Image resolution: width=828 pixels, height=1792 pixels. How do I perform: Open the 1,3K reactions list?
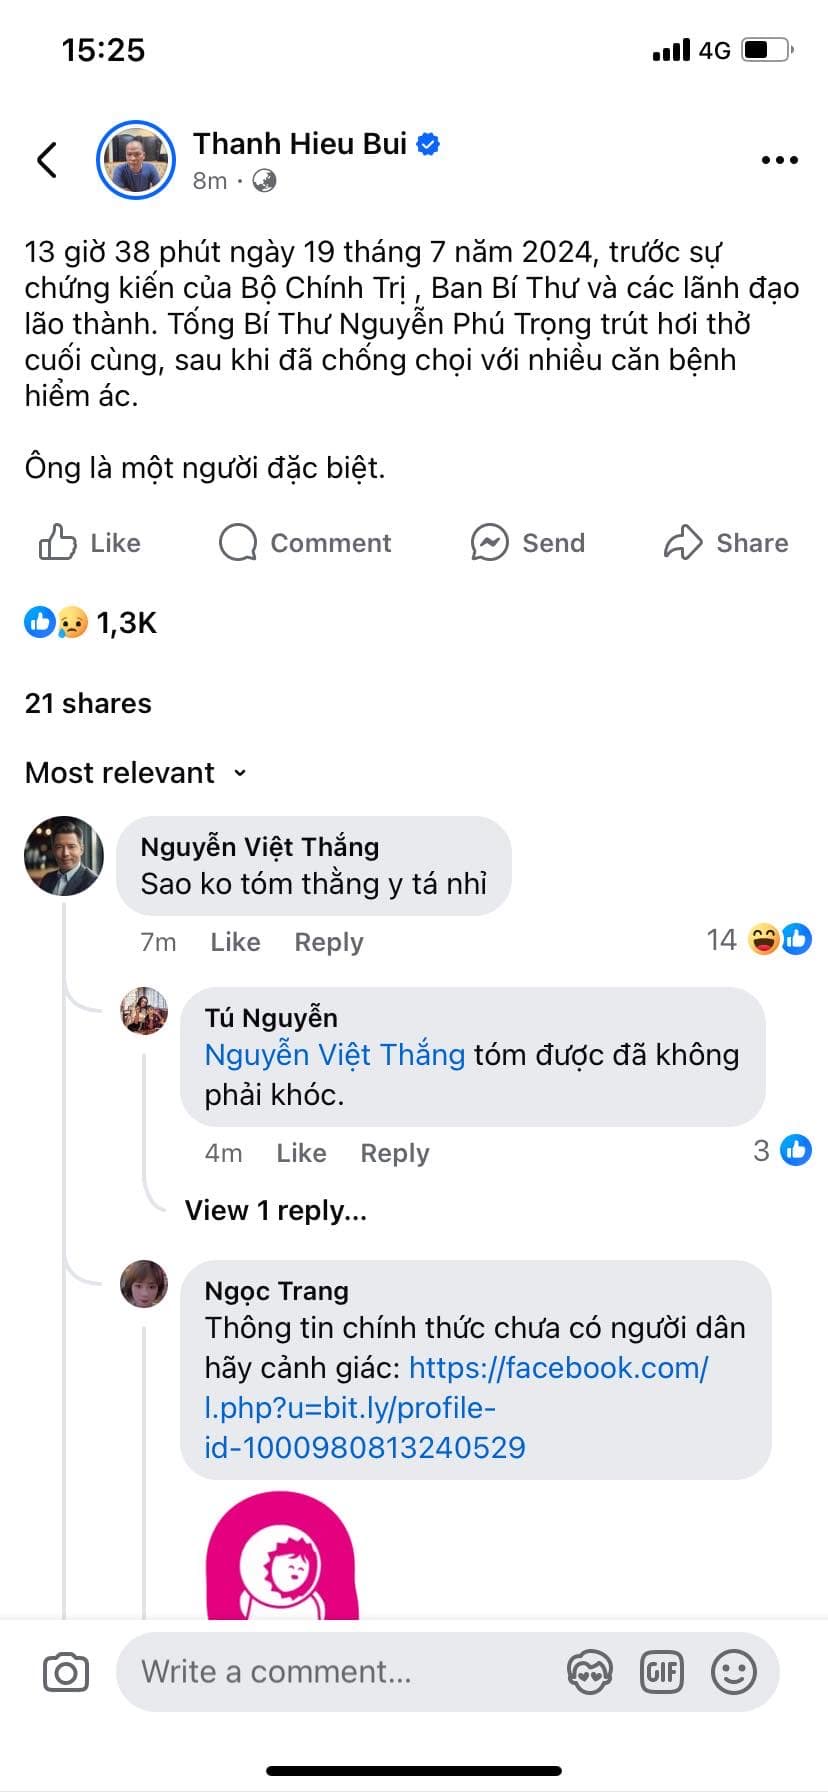92,623
